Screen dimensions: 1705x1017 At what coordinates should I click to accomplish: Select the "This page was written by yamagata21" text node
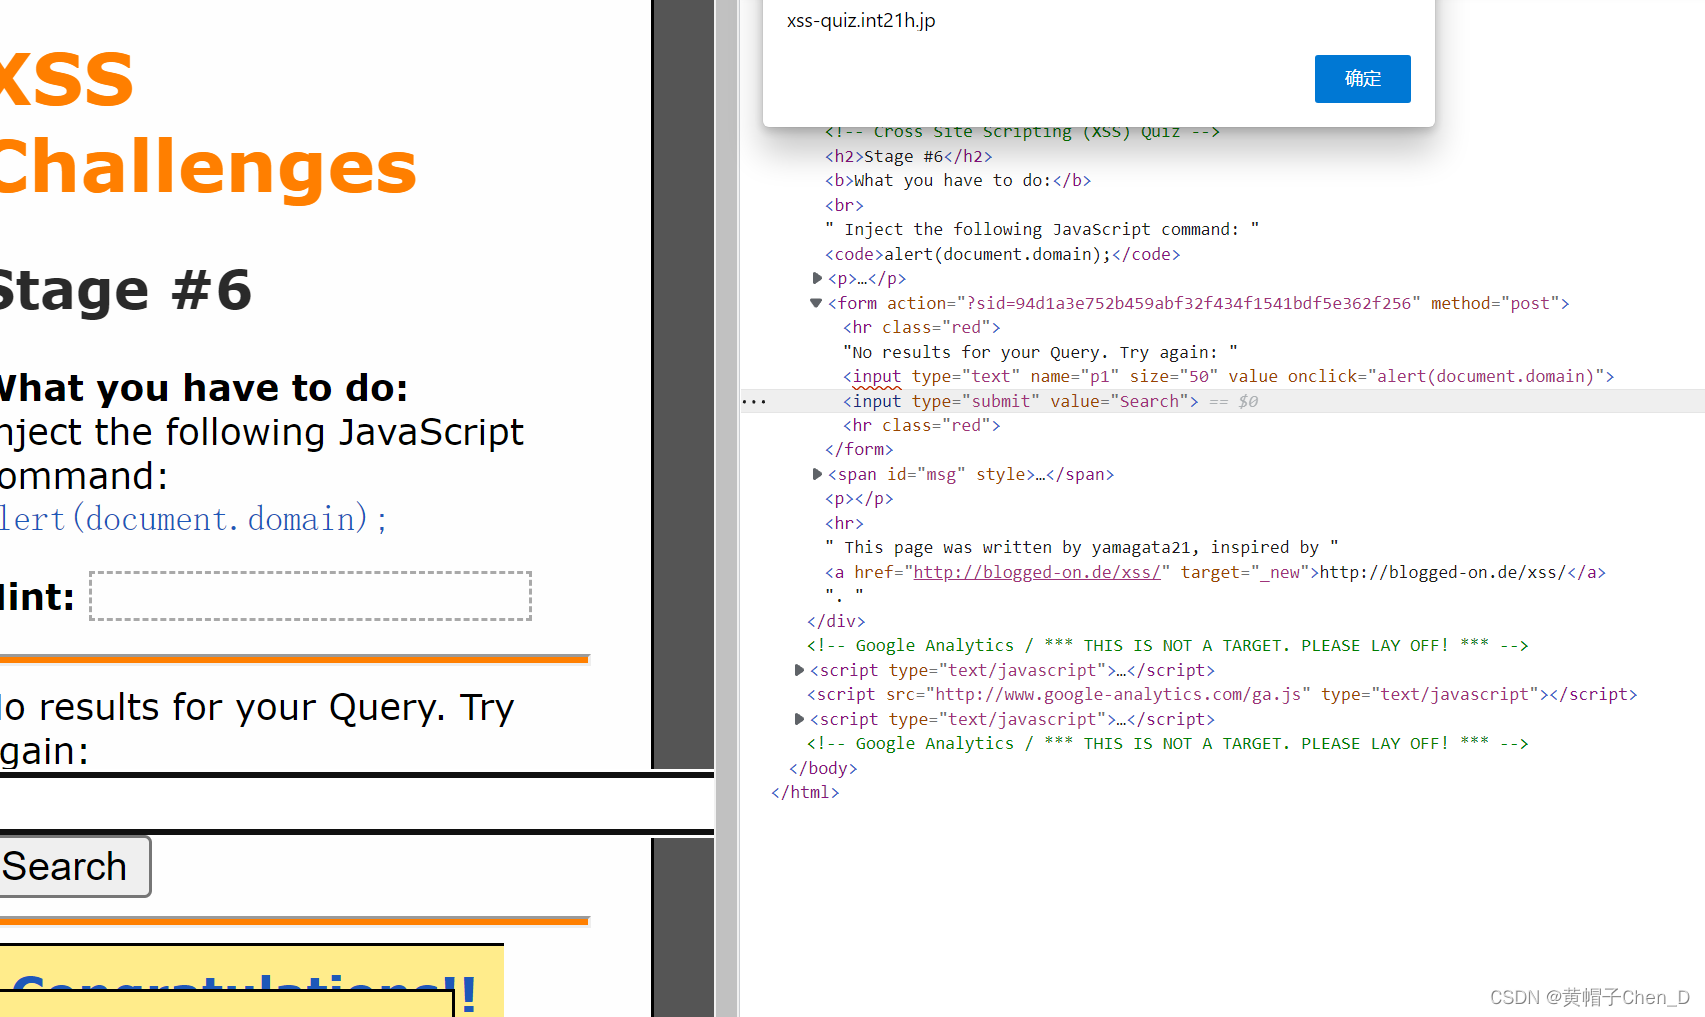click(1082, 547)
